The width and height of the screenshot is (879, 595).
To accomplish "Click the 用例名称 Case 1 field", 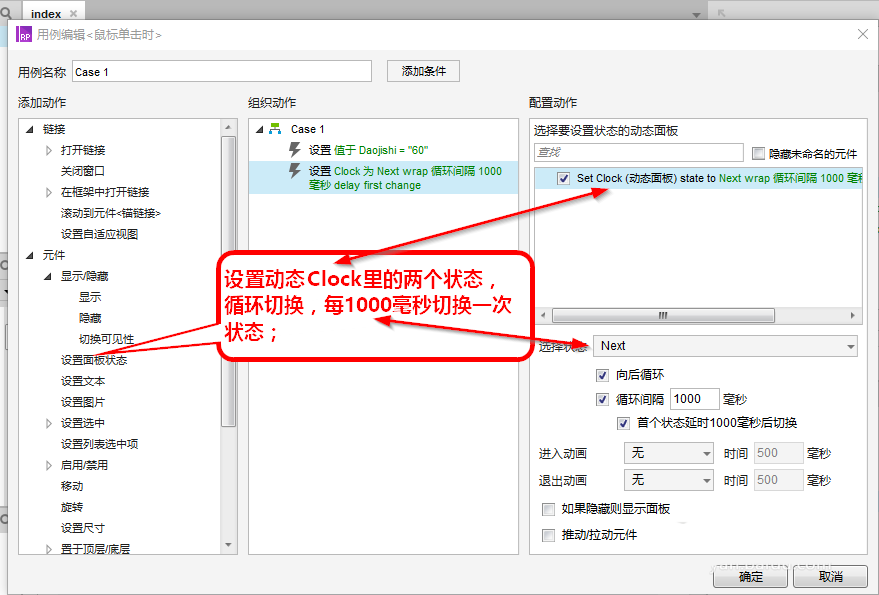I will click(222, 71).
